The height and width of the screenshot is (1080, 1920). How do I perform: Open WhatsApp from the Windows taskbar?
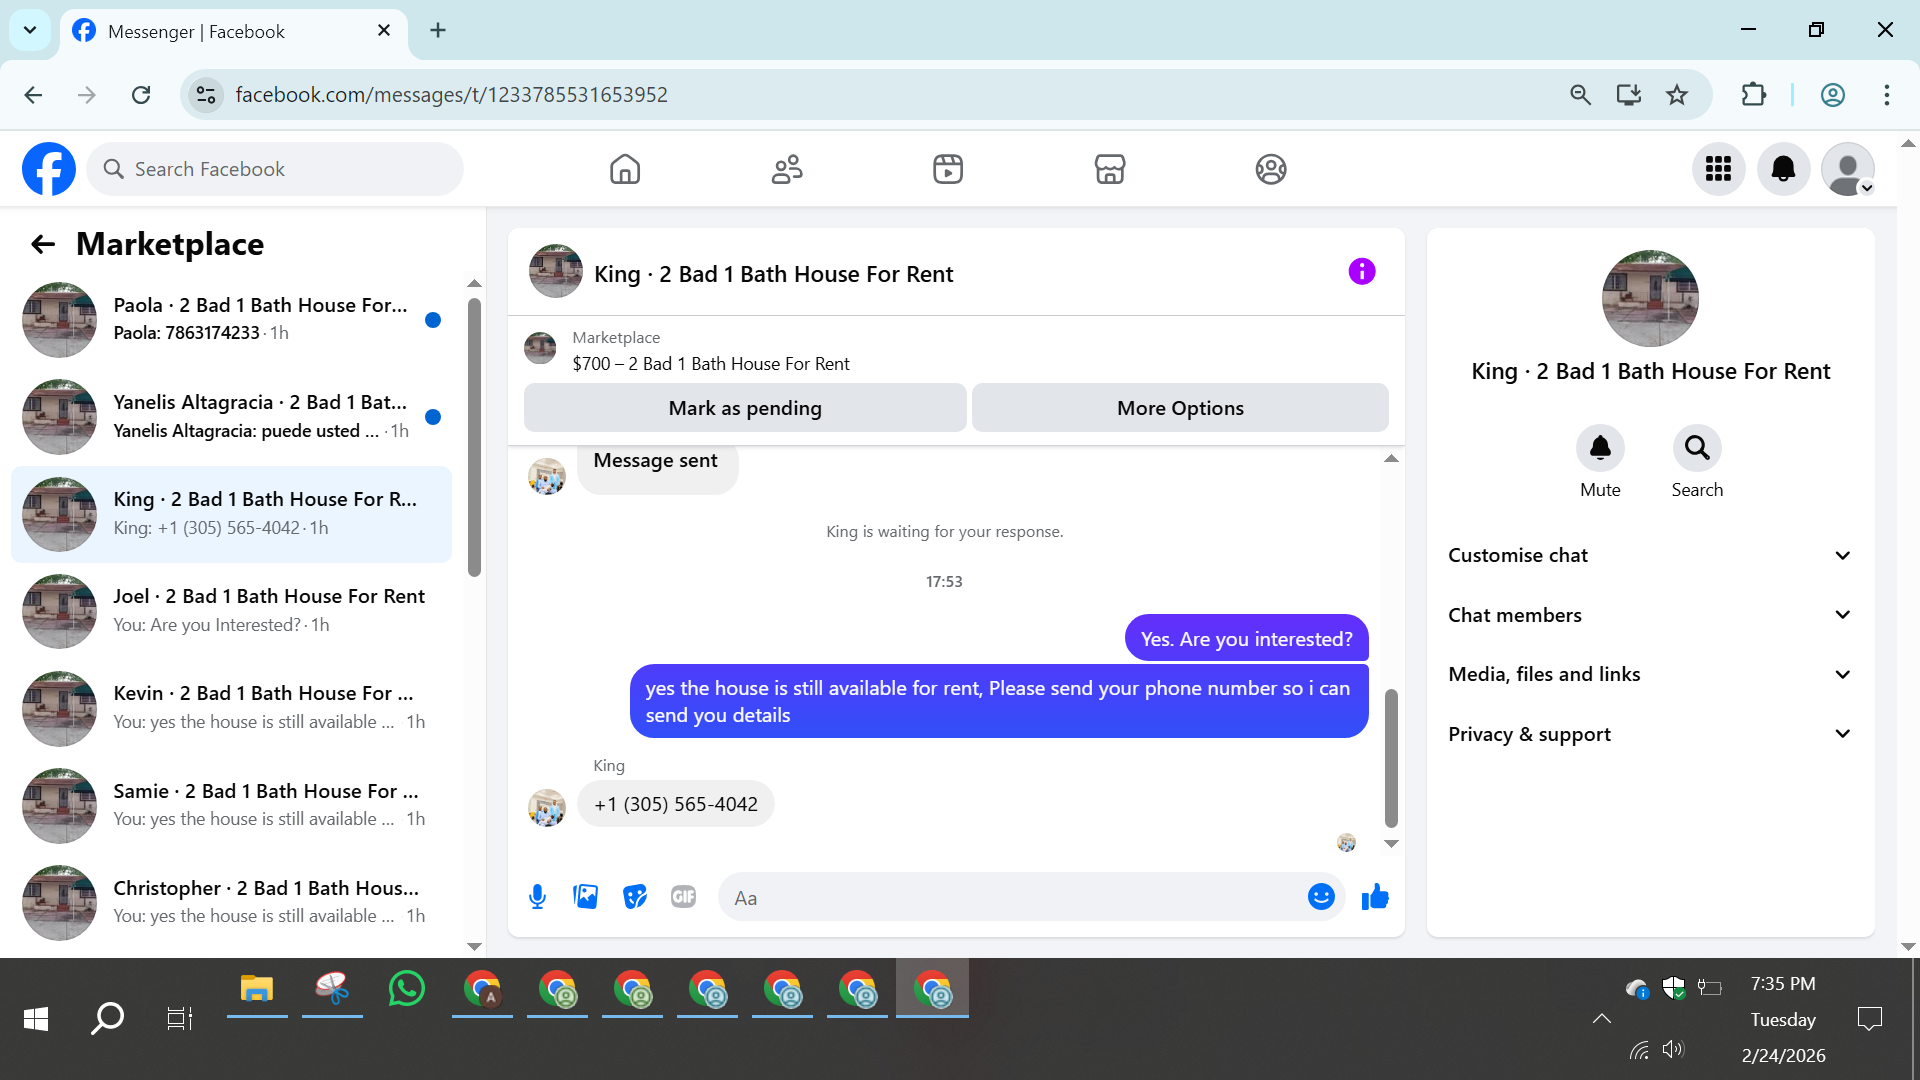click(x=407, y=990)
